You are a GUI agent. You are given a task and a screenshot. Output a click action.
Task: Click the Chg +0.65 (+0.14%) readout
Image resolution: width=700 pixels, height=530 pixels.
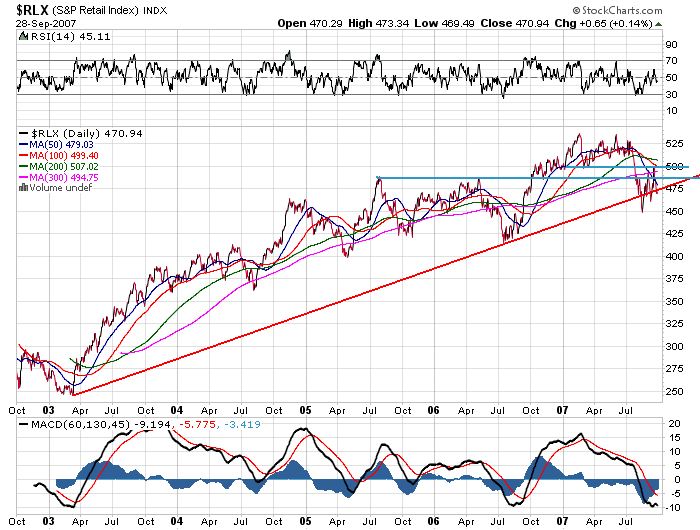tap(603, 23)
